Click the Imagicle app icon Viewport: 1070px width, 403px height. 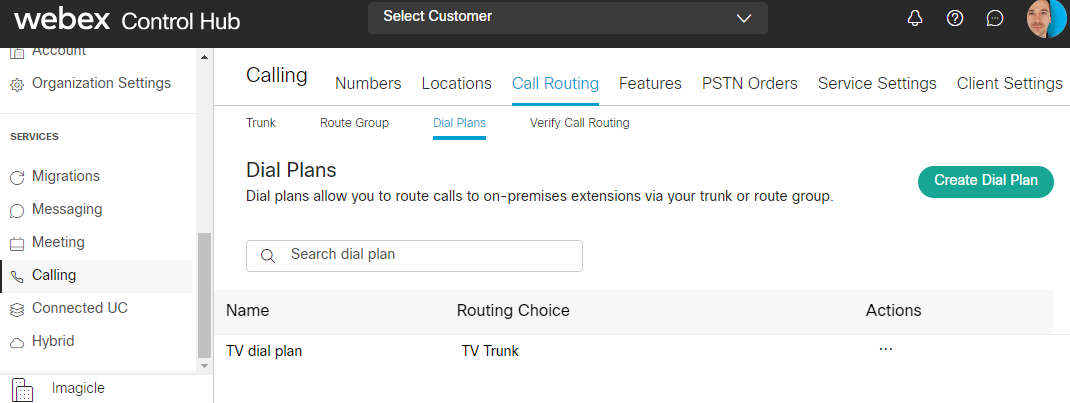pos(23,389)
